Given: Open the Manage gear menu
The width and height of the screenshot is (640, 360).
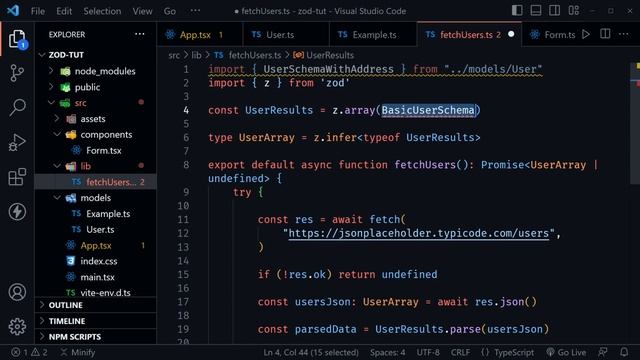Looking at the screenshot, I should pos(17,326).
